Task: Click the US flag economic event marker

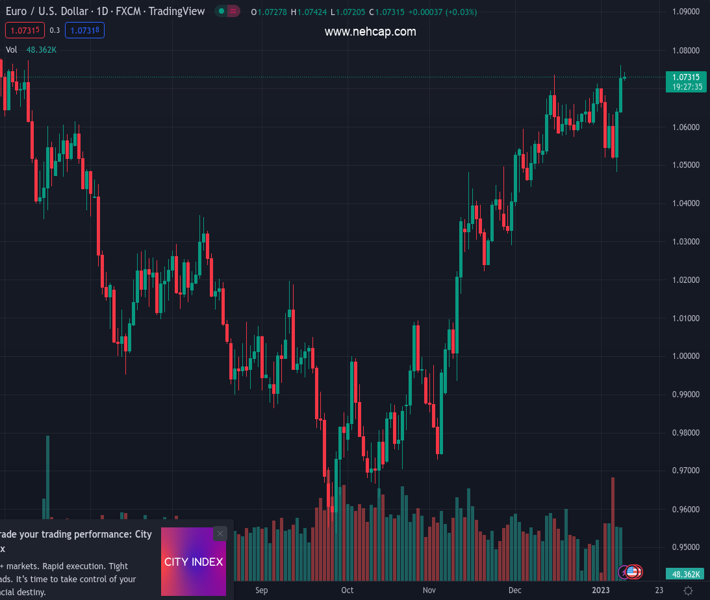Action: 633,572
